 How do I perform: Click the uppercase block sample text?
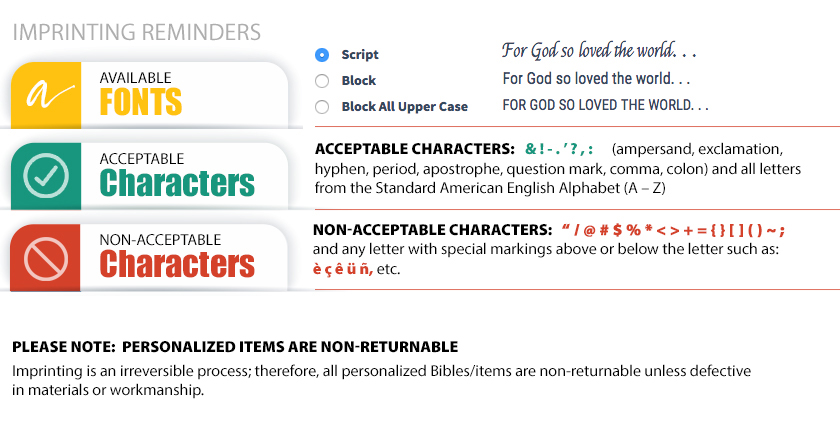pos(605,105)
